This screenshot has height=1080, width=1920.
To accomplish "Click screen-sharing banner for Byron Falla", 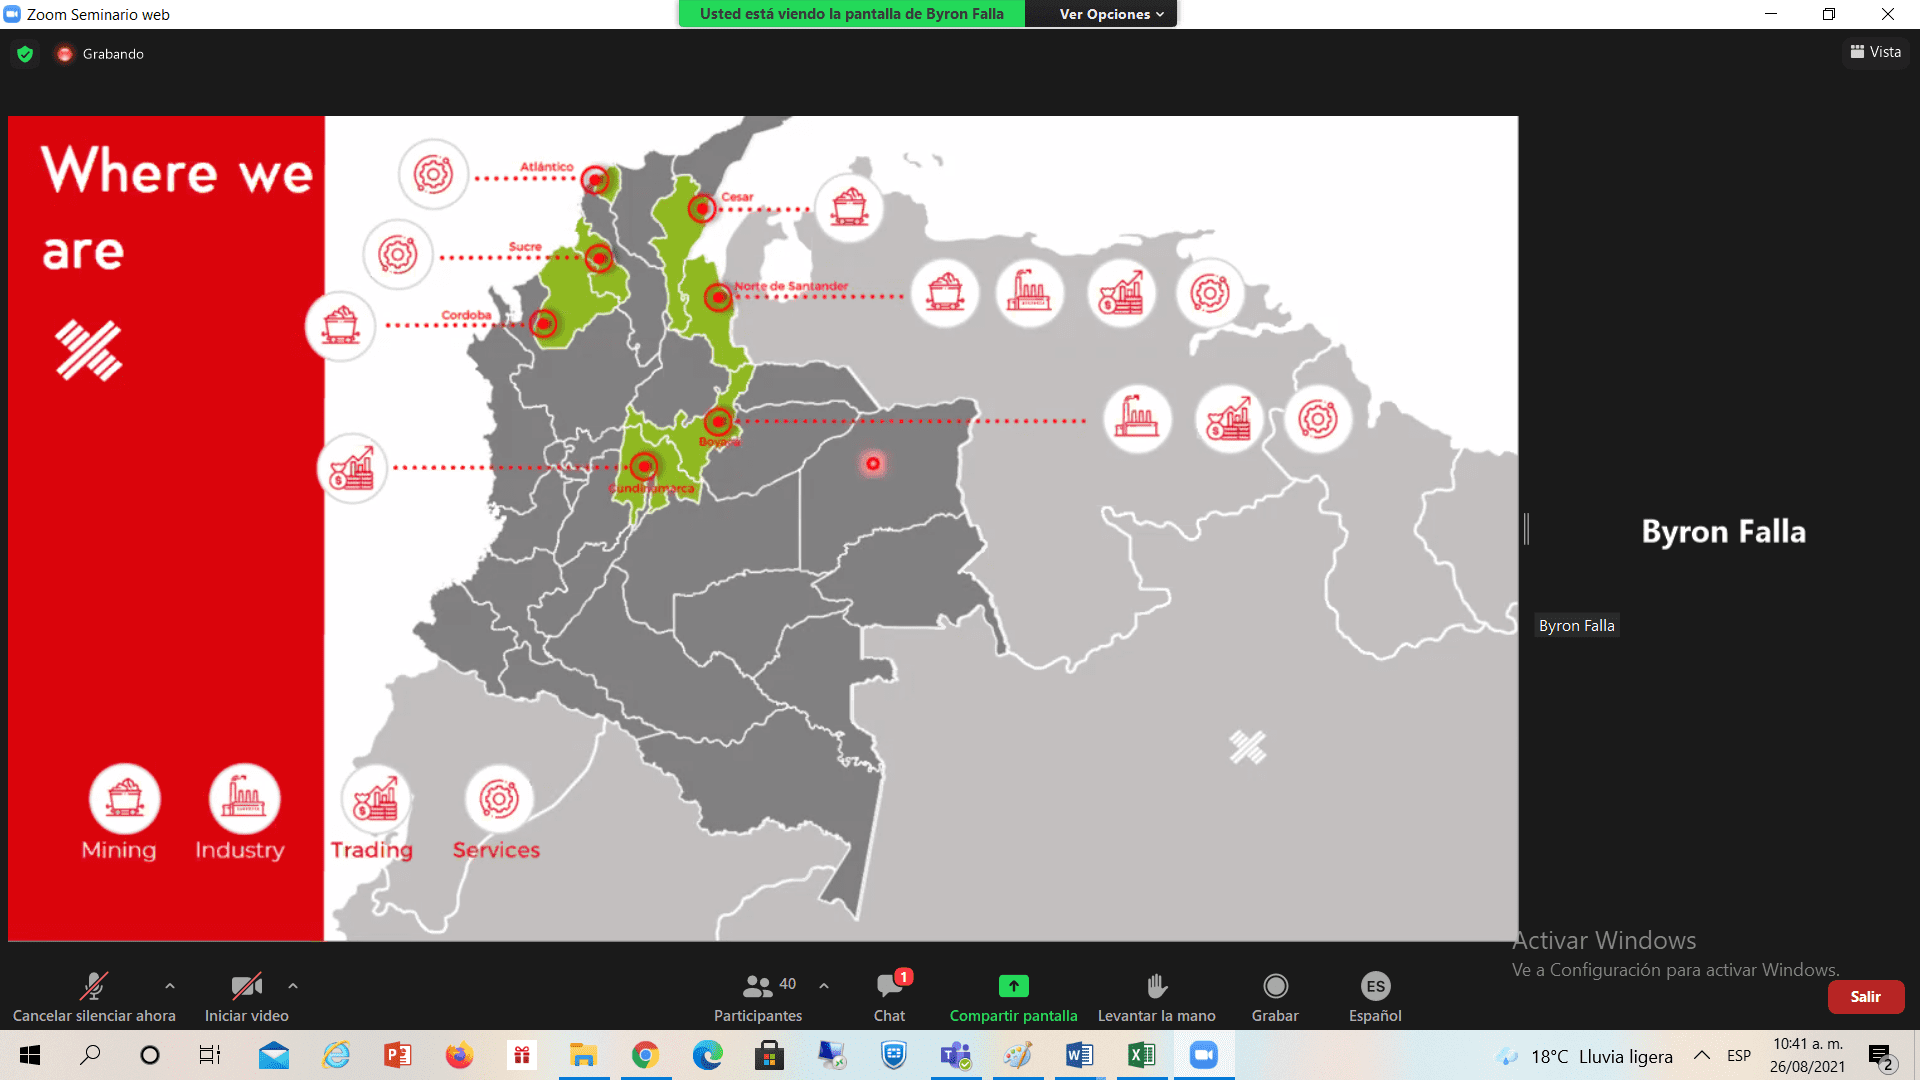I will coord(851,14).
